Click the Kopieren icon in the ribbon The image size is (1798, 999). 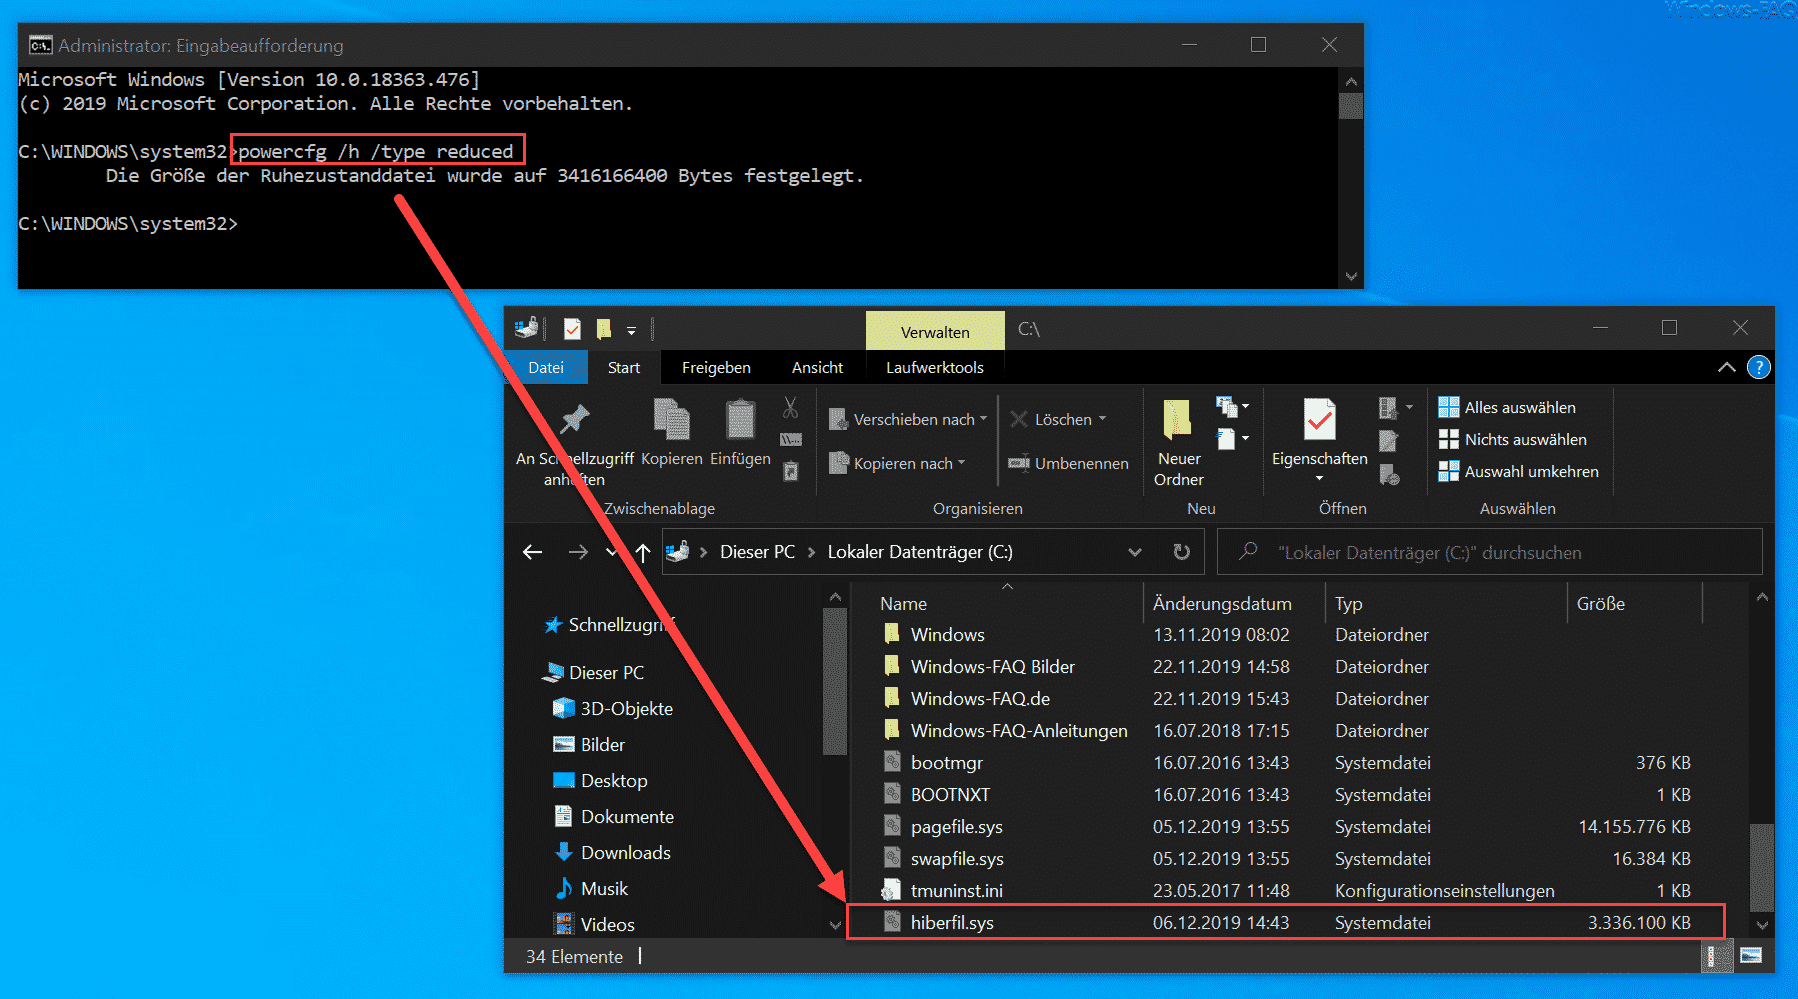click(671, 419)
